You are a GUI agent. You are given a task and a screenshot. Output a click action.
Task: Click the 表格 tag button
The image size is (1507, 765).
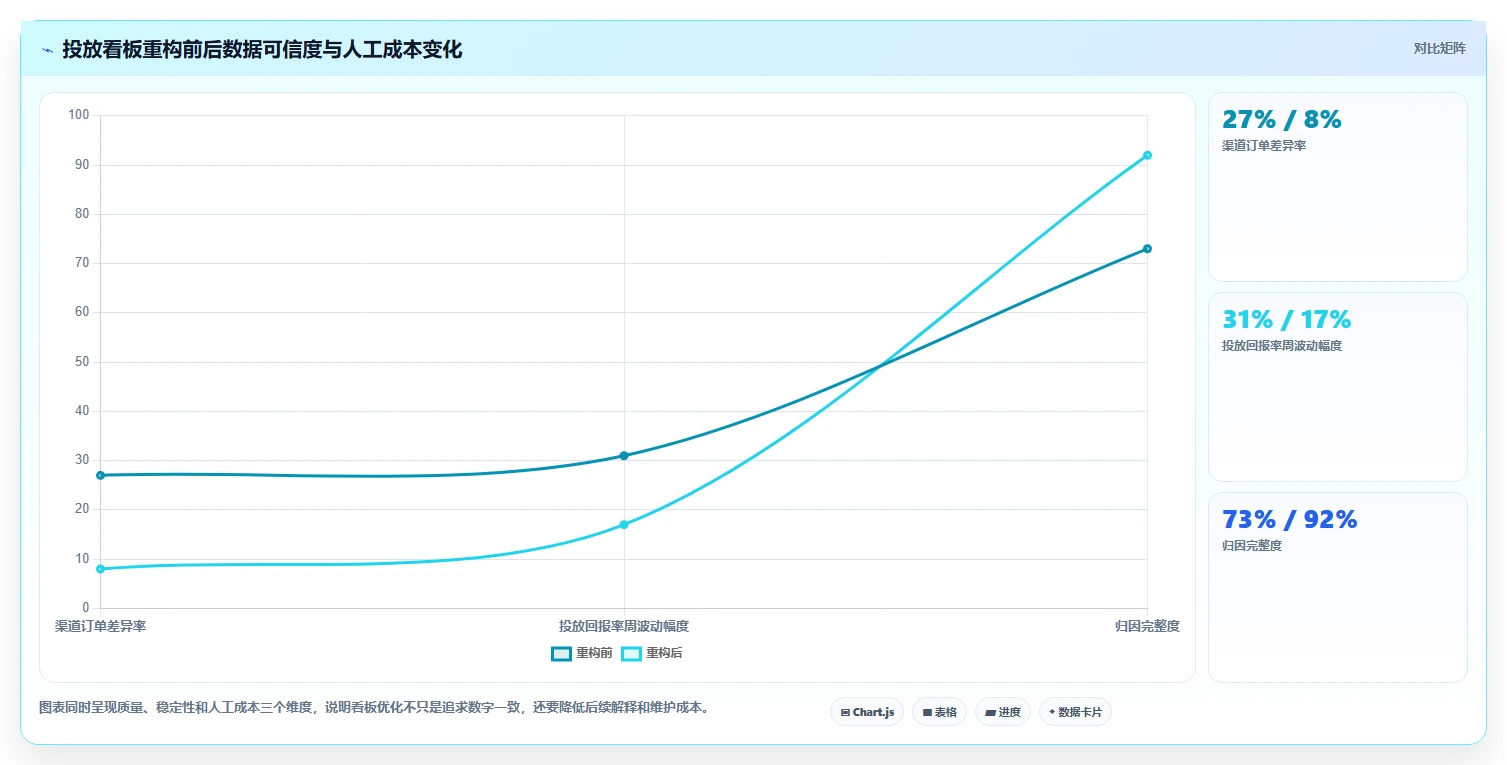pos(939,712)
